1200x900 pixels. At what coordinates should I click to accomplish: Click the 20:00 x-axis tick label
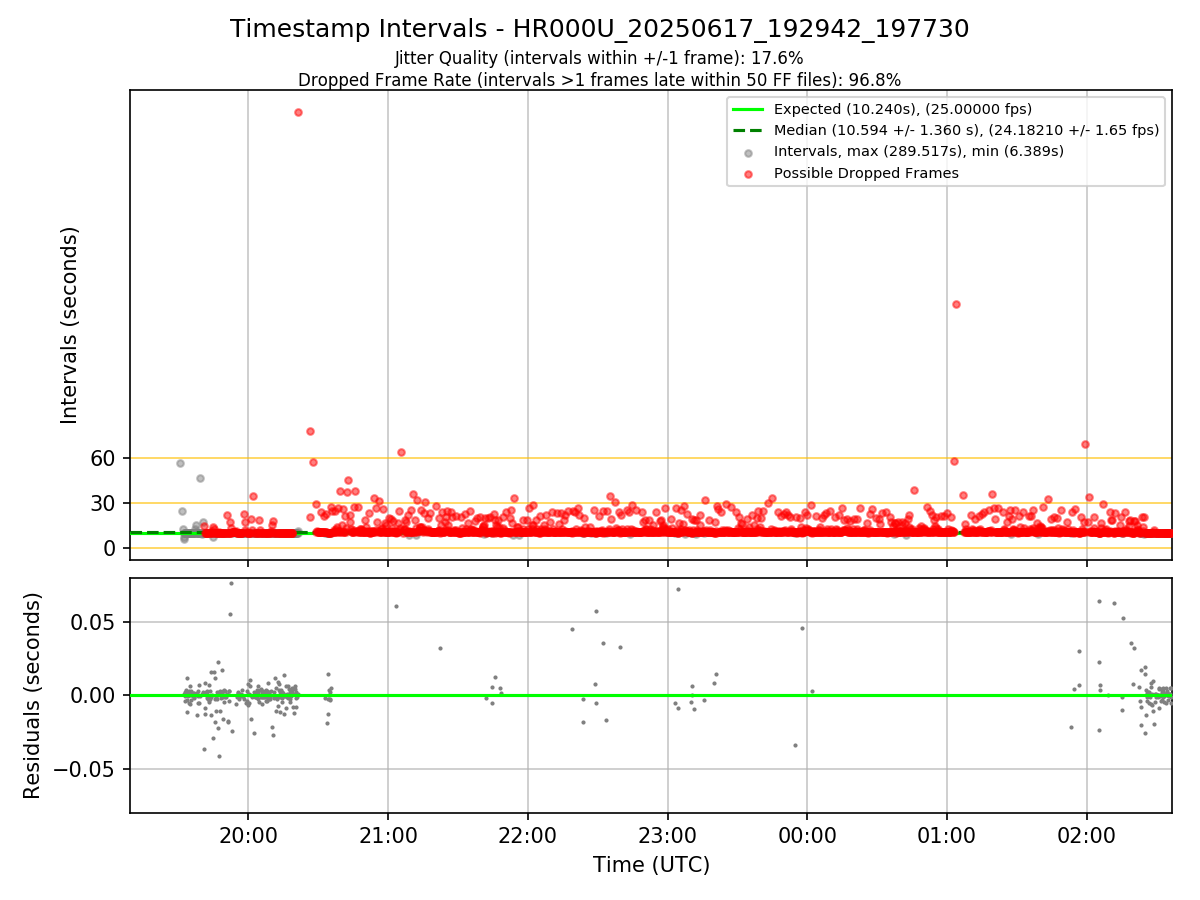pyautogui.click(x=248, y=835)
